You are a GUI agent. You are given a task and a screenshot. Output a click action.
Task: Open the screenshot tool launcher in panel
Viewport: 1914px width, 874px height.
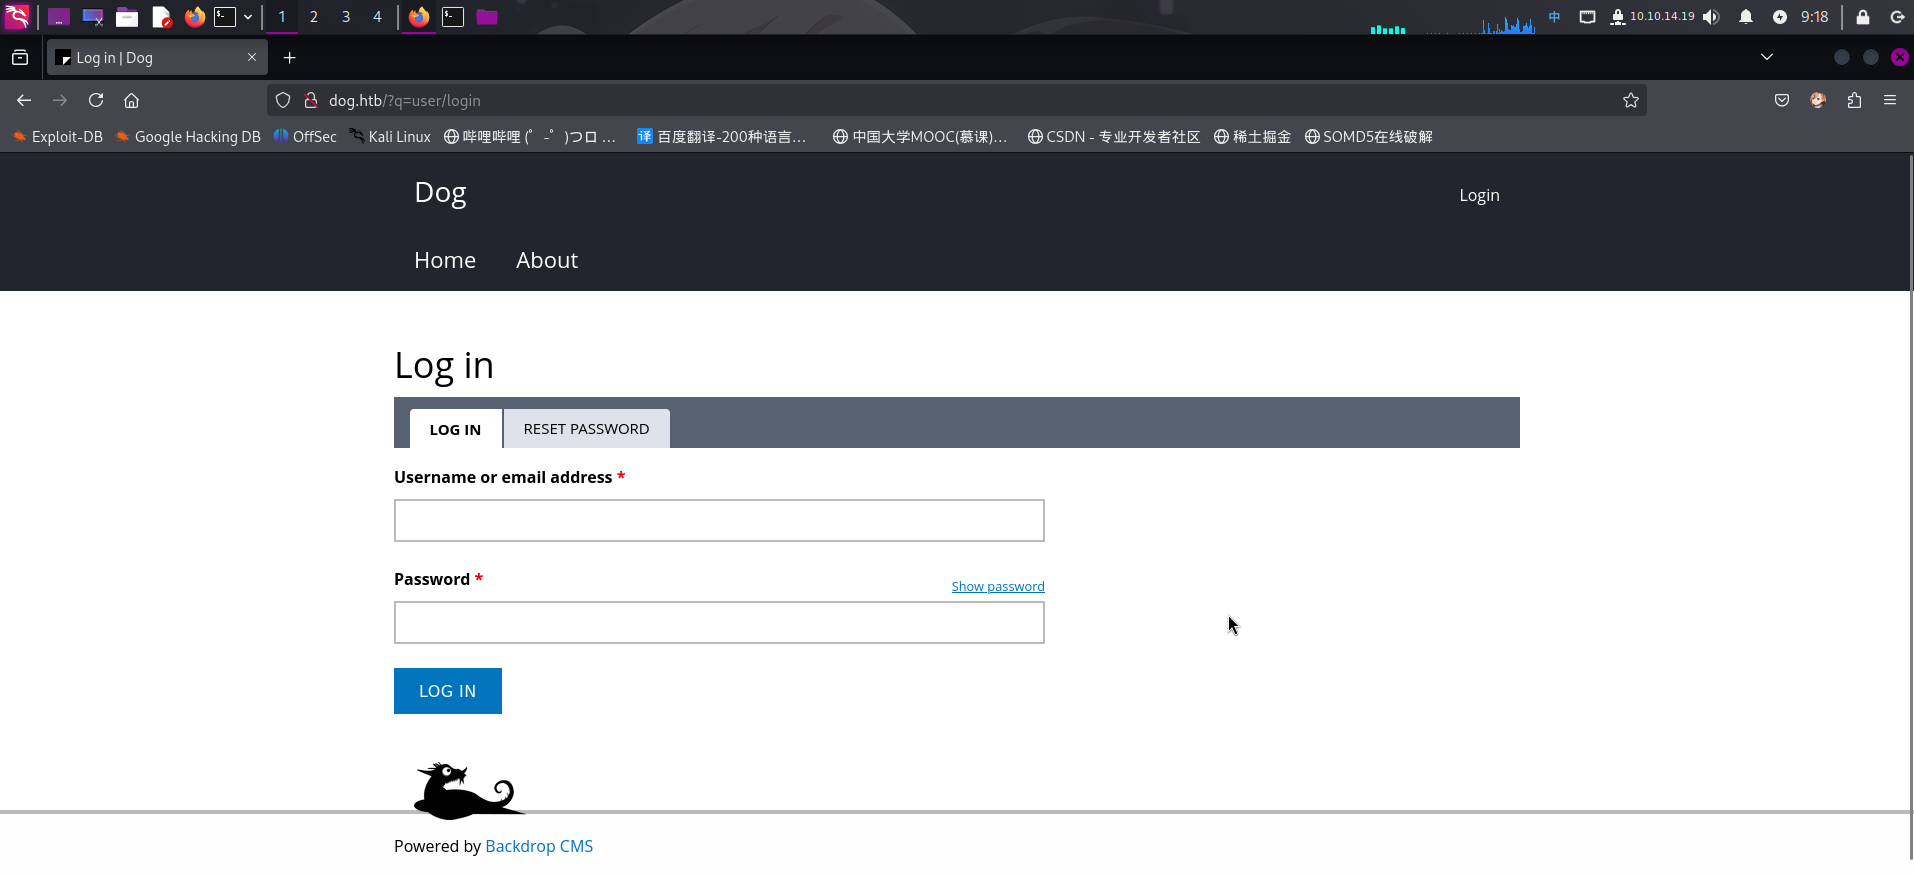(x=93, y=17)
